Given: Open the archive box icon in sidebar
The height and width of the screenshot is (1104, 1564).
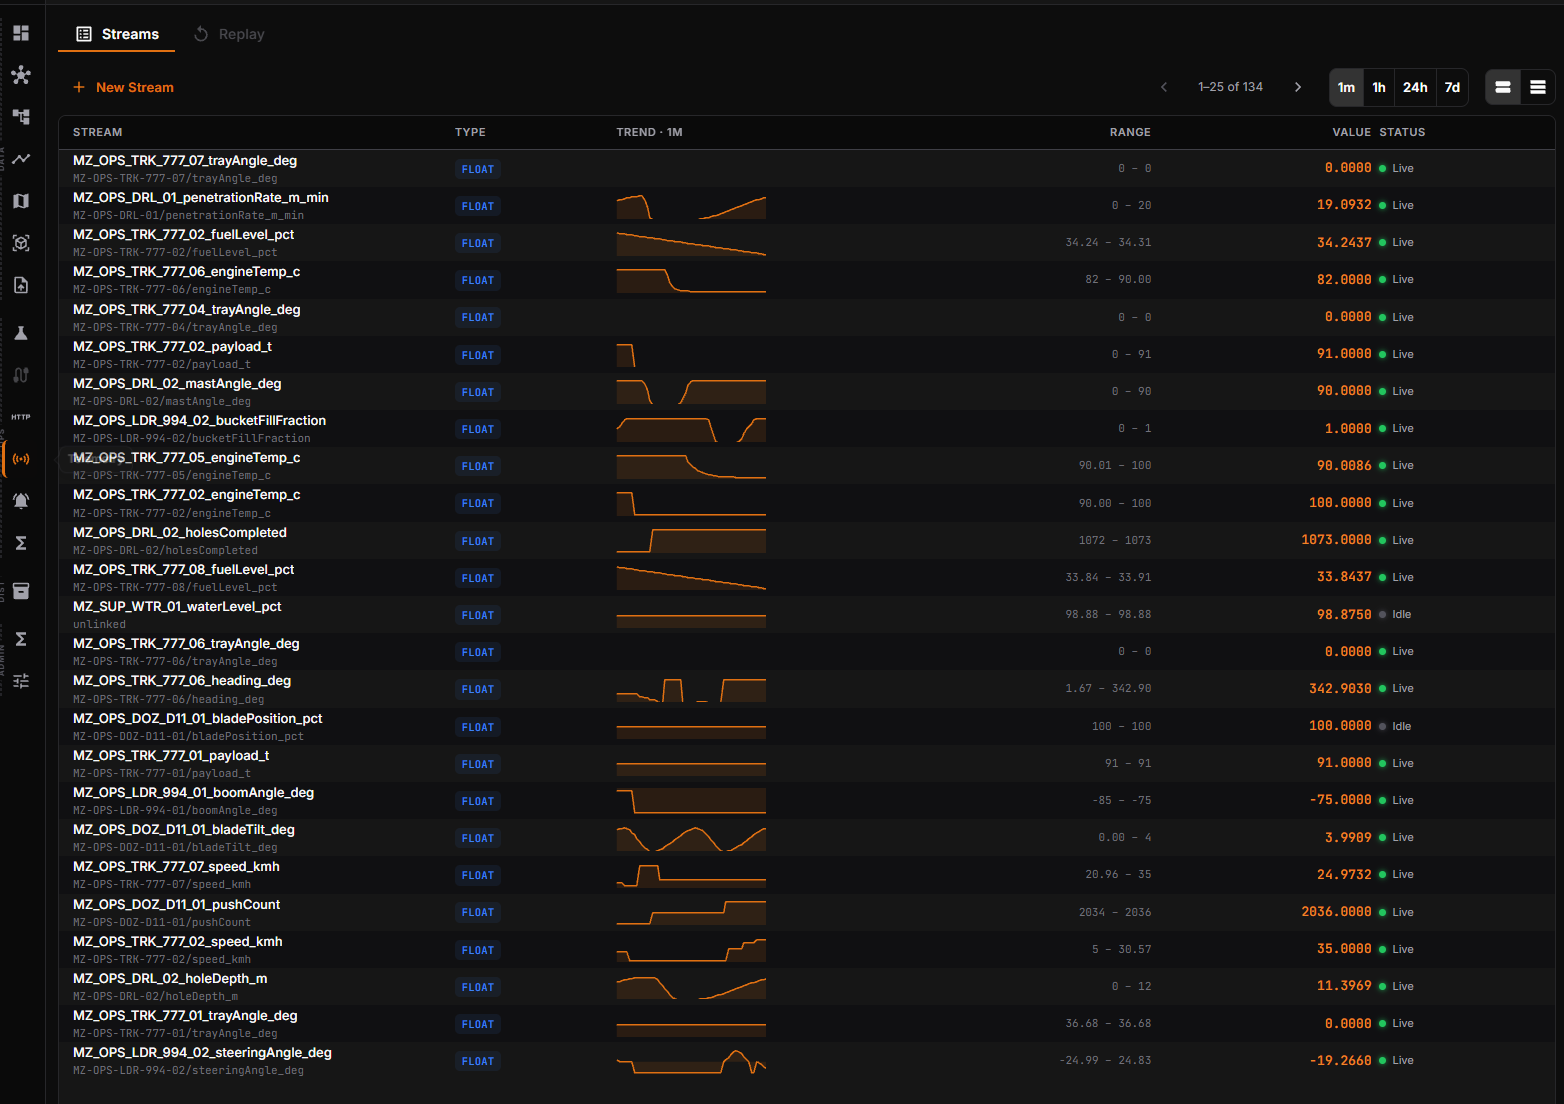Looking at the screenshot, I should point(21,591).
